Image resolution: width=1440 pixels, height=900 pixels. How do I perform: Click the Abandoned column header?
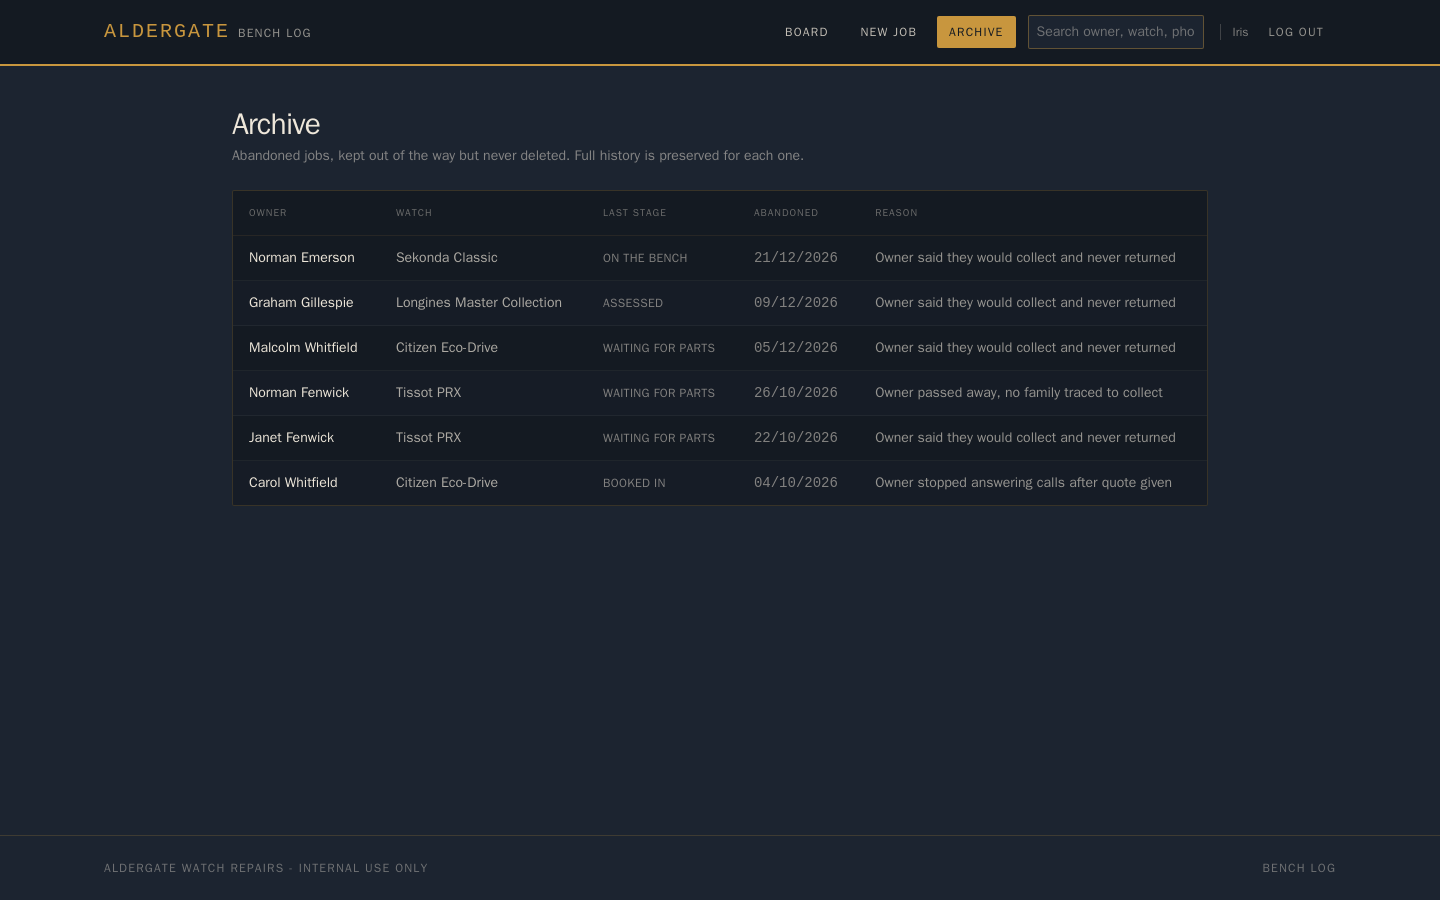click(x=786, y=213)
